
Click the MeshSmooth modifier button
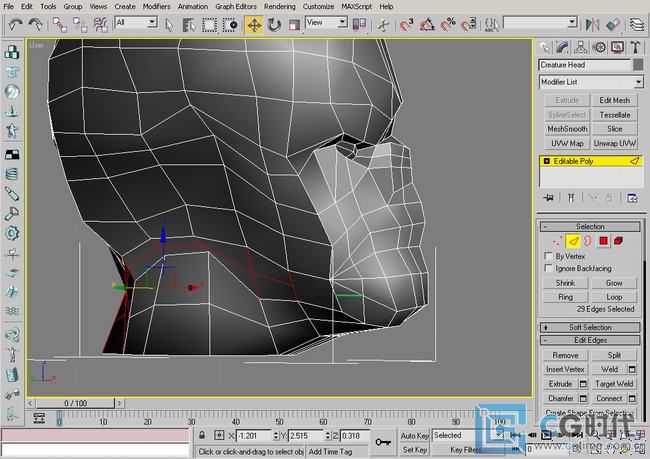point(567,129)
